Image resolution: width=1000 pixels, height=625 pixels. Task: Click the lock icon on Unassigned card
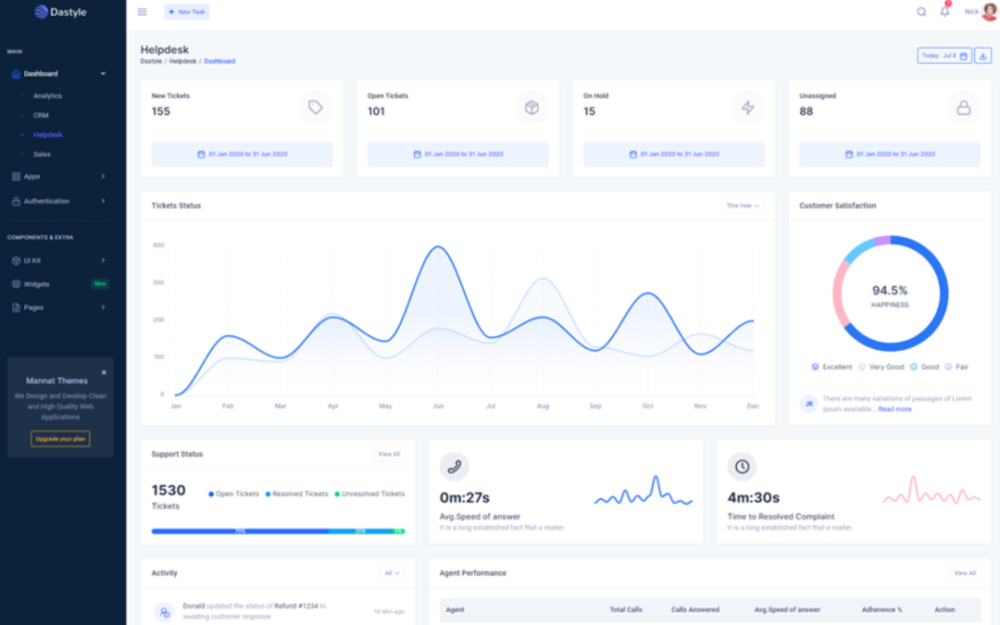pyautogui.click(x=964, y=108)
